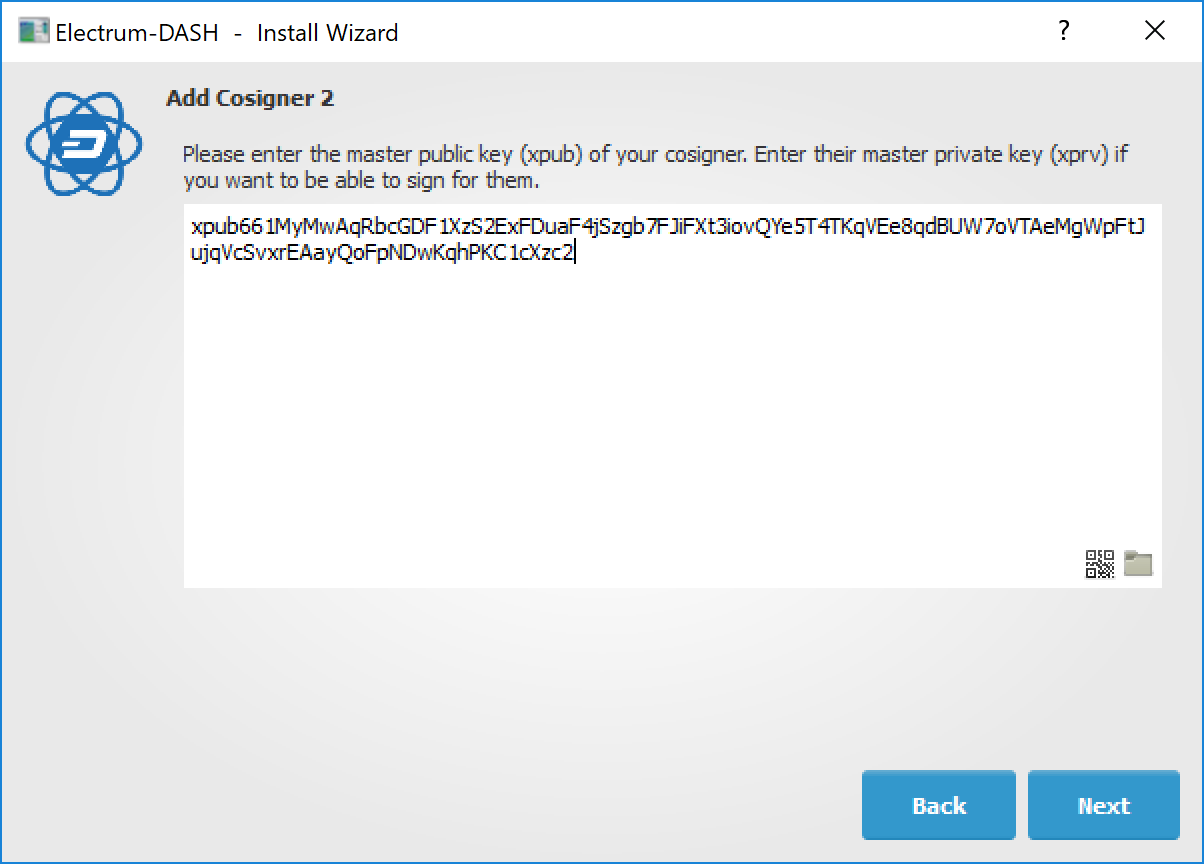Screen dimensions: 1204x864
Task: Go back with the Back button
Action: [x=938, y=805]
